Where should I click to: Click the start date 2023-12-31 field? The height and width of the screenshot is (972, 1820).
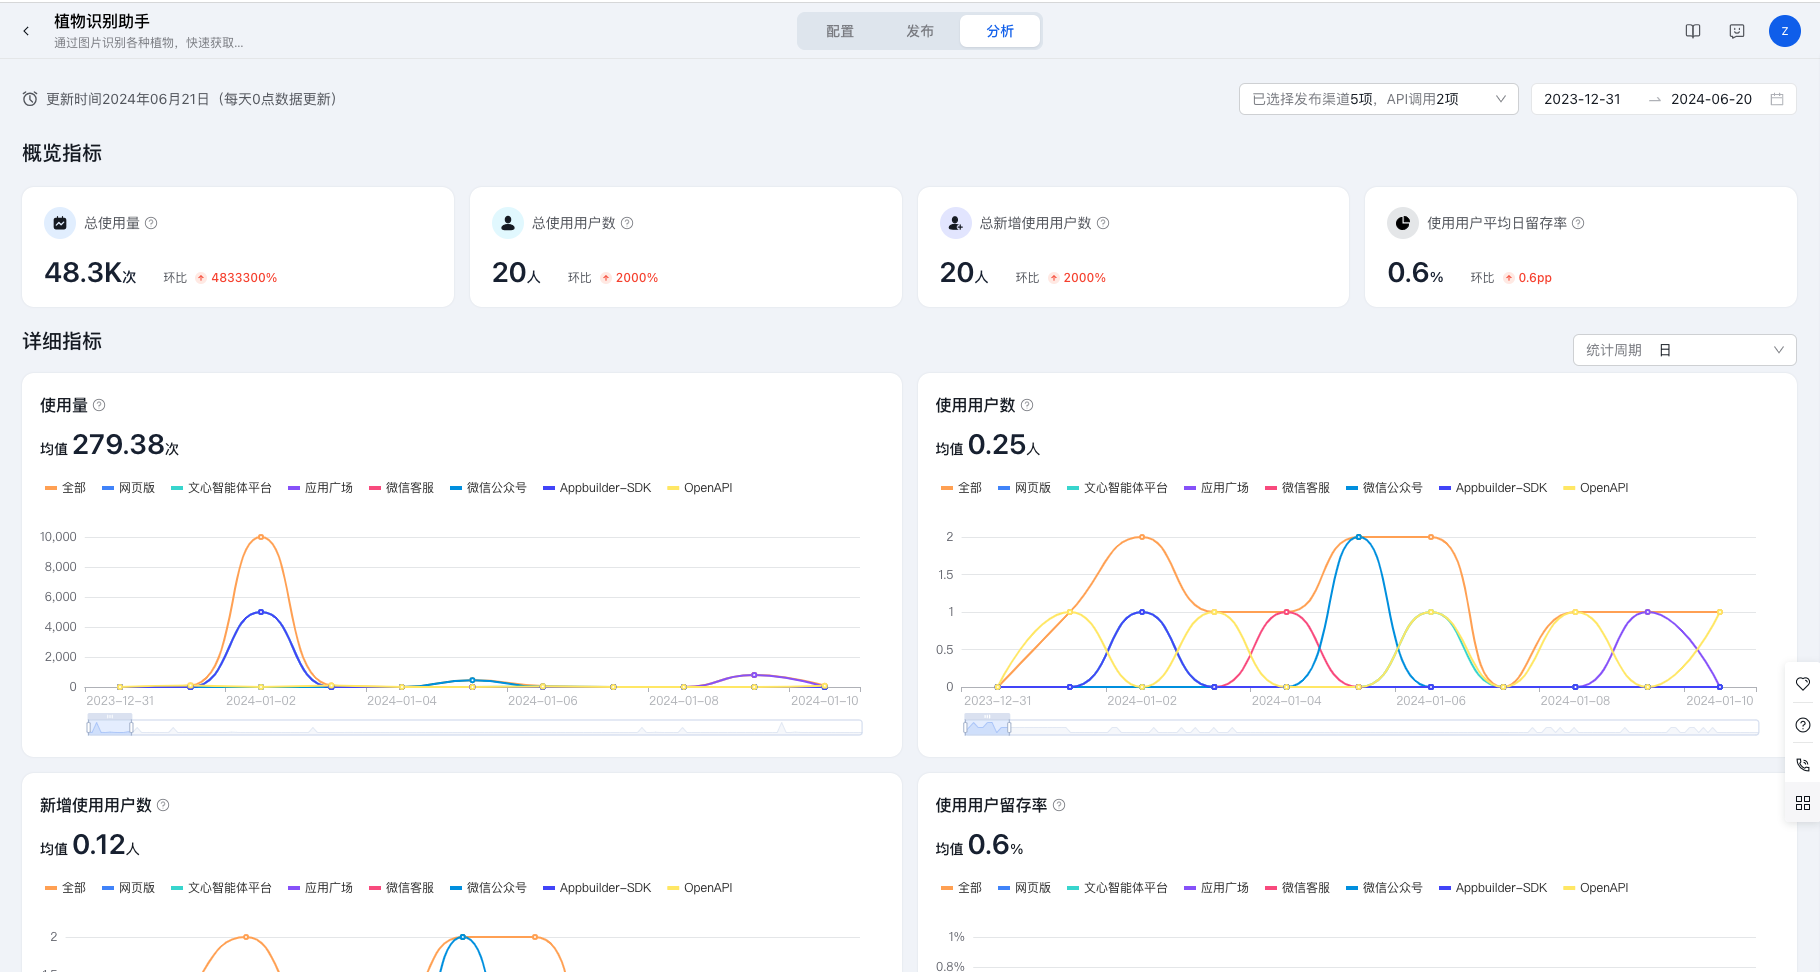point(1582,99)
